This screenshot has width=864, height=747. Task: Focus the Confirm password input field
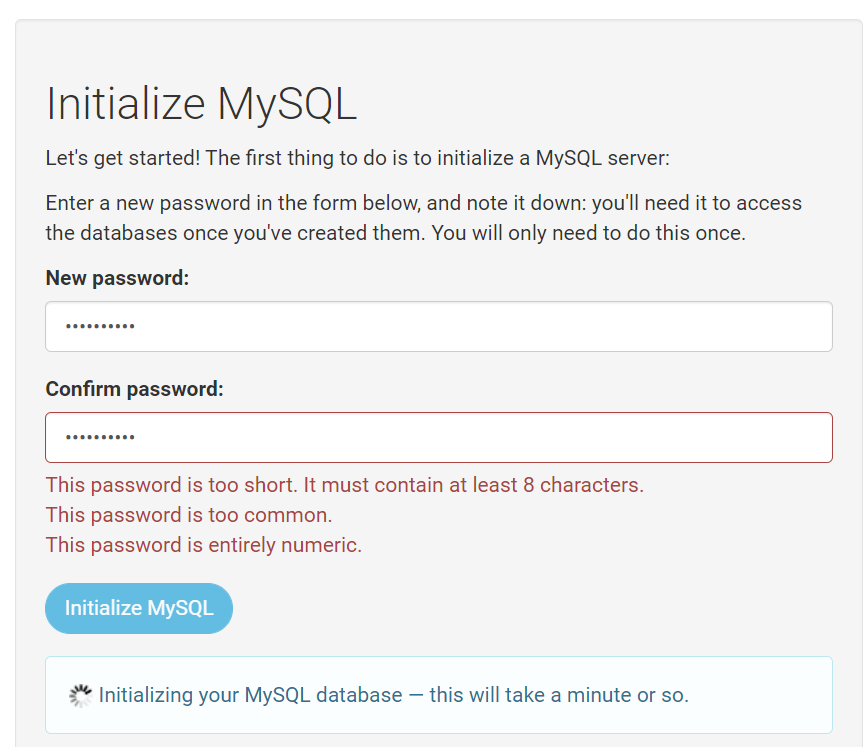[x=439, y=438]
